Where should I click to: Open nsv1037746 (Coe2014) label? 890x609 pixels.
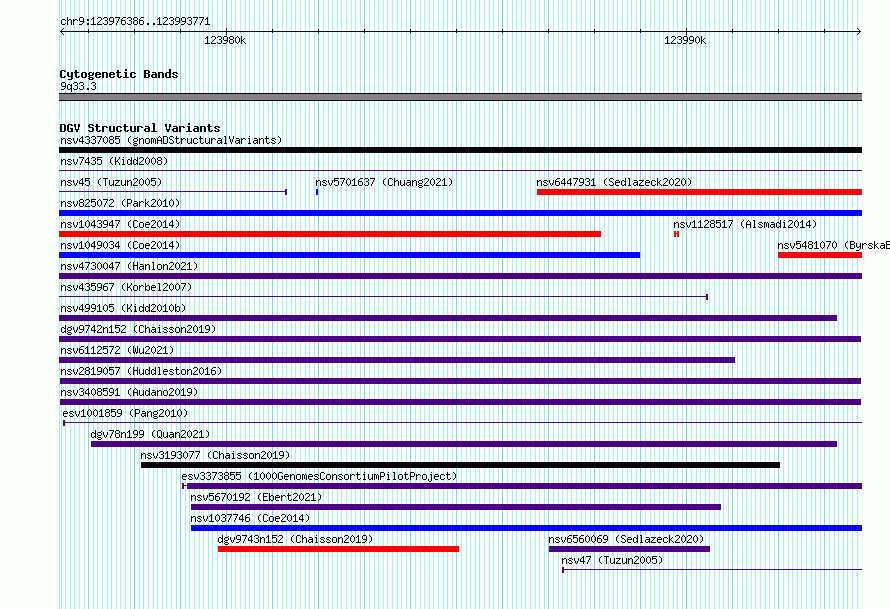(x=250, y=518)
